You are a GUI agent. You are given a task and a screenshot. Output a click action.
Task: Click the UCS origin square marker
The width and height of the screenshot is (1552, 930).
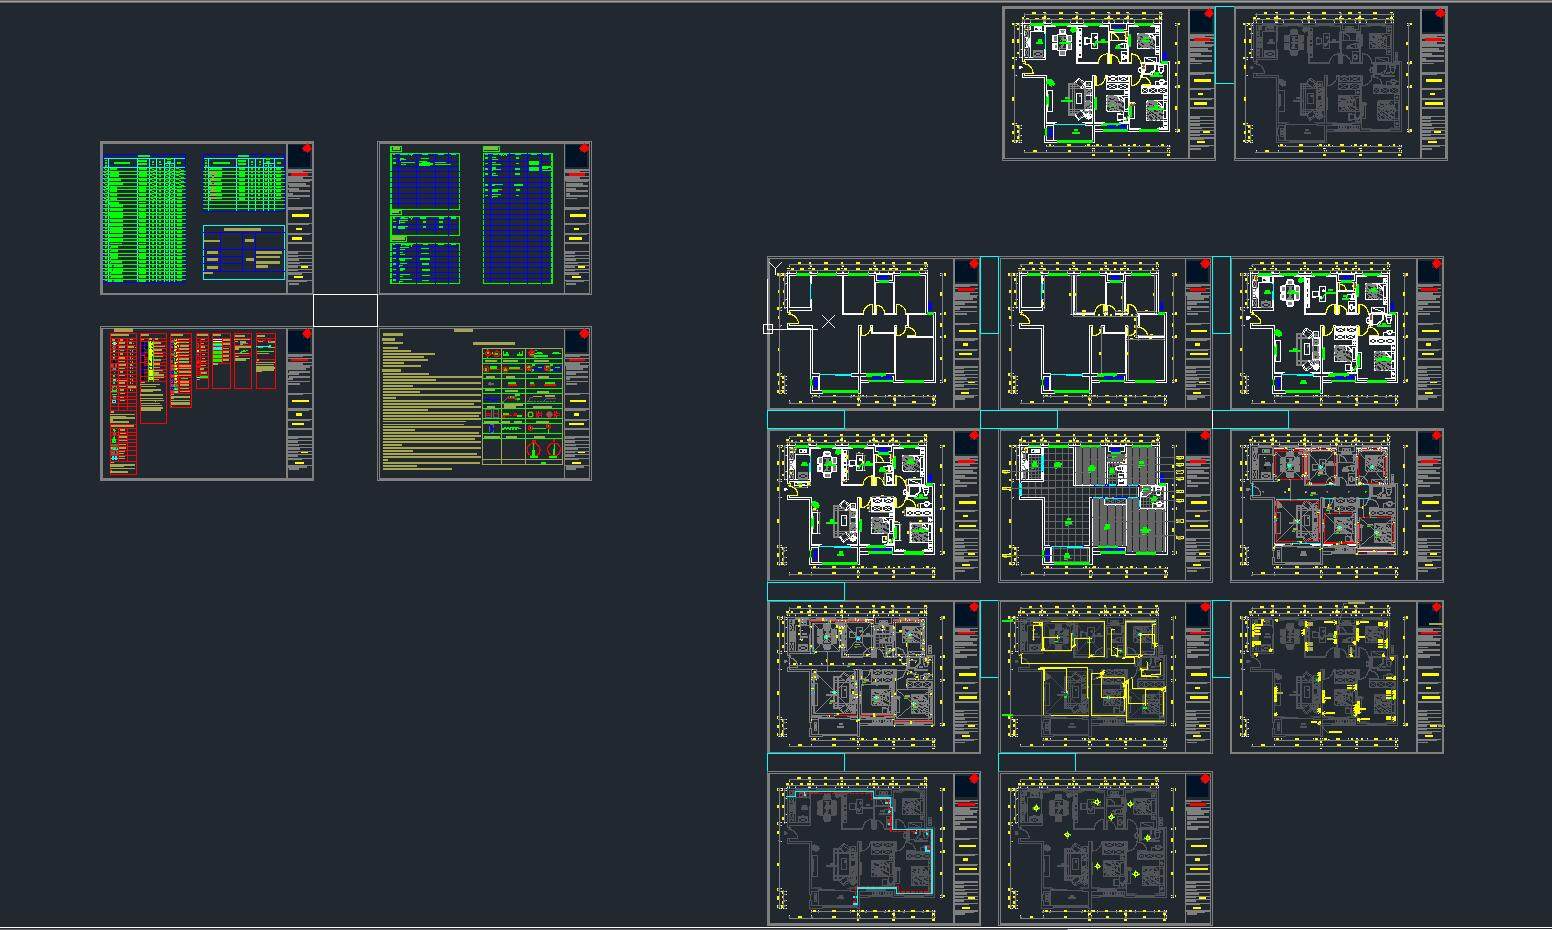[x=768, y=328]
